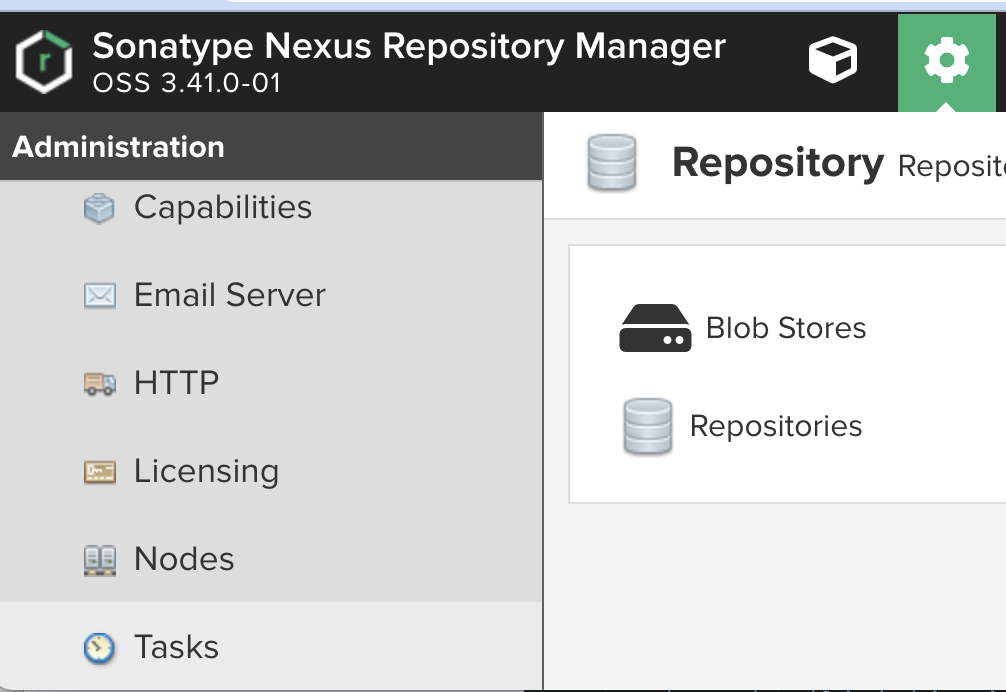Click the Administration gear icon
Viewport: 1006px width, 692px height.
tap(946, 62)
